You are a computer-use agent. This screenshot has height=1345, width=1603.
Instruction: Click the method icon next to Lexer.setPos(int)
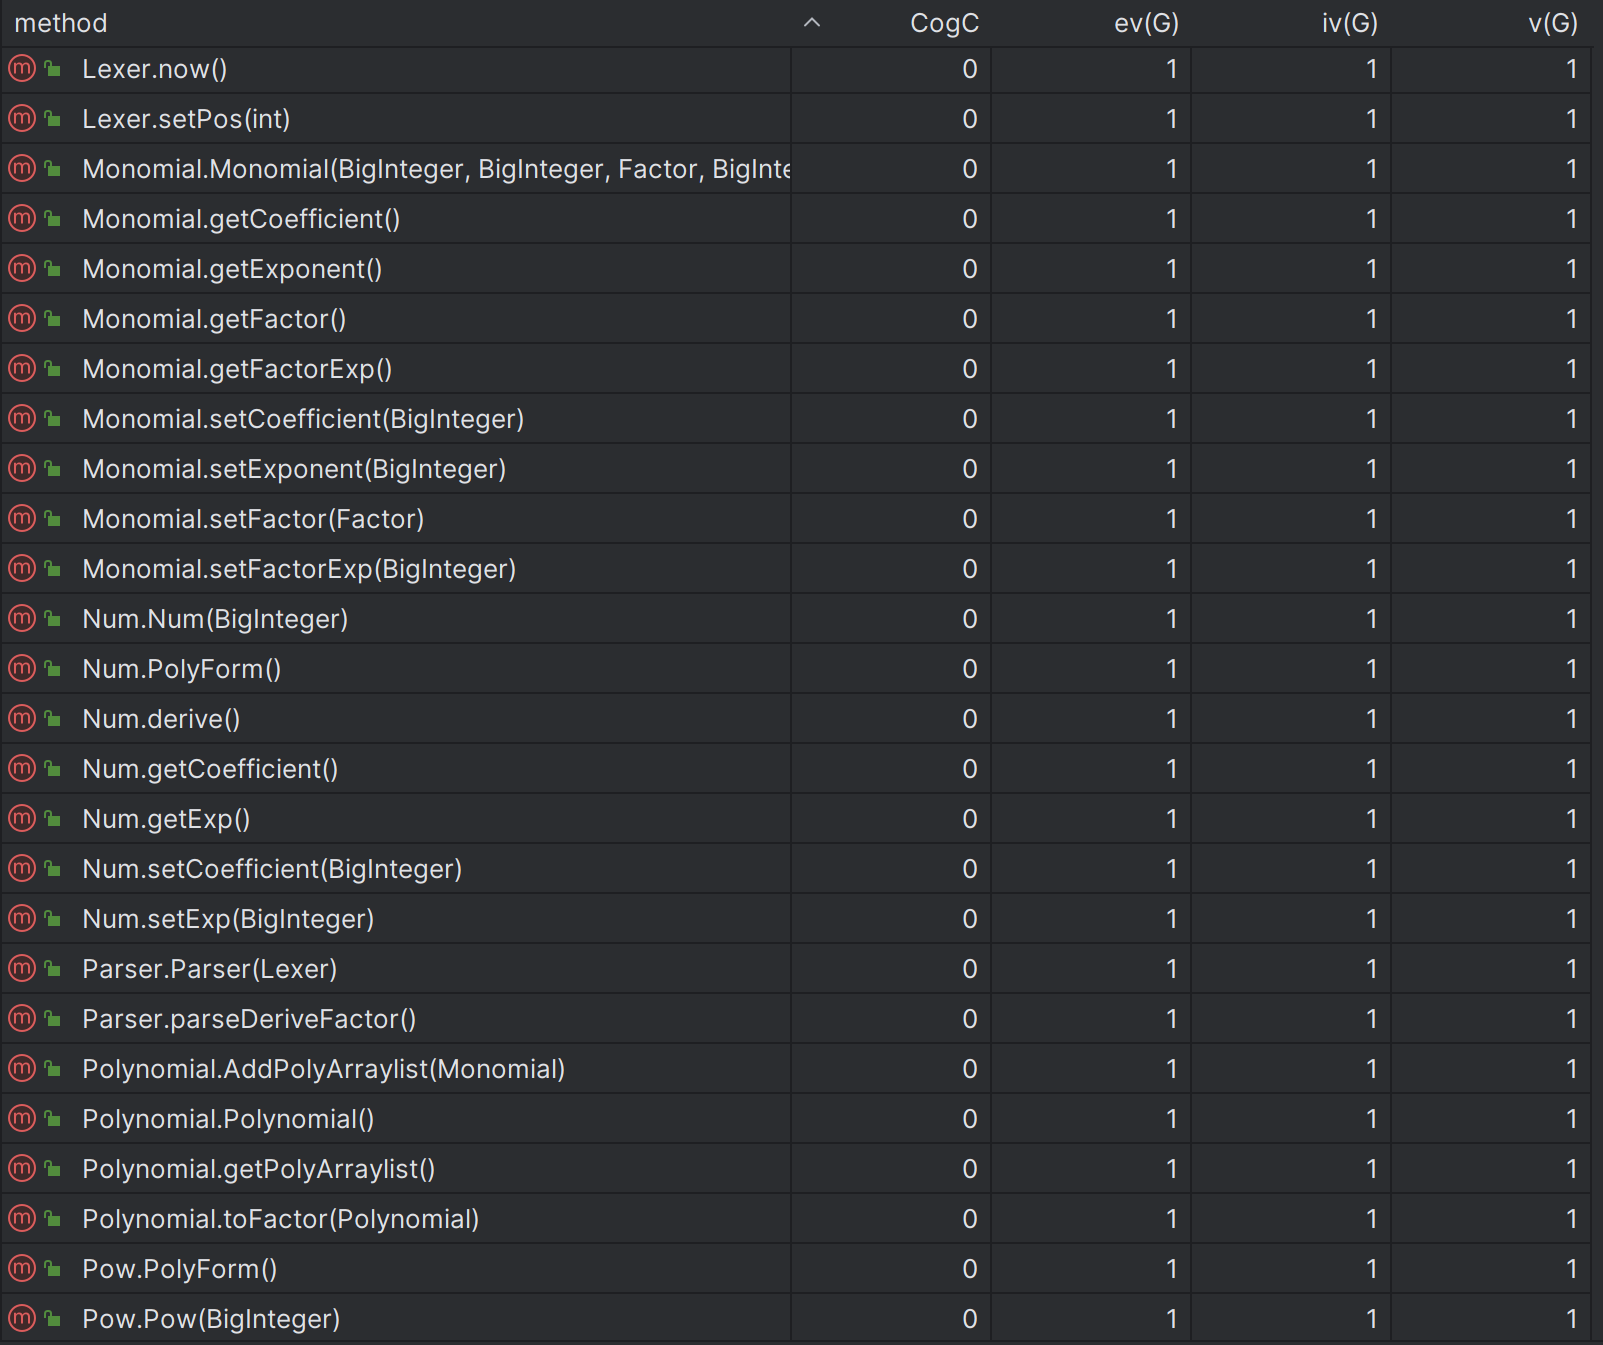point(22,119)
